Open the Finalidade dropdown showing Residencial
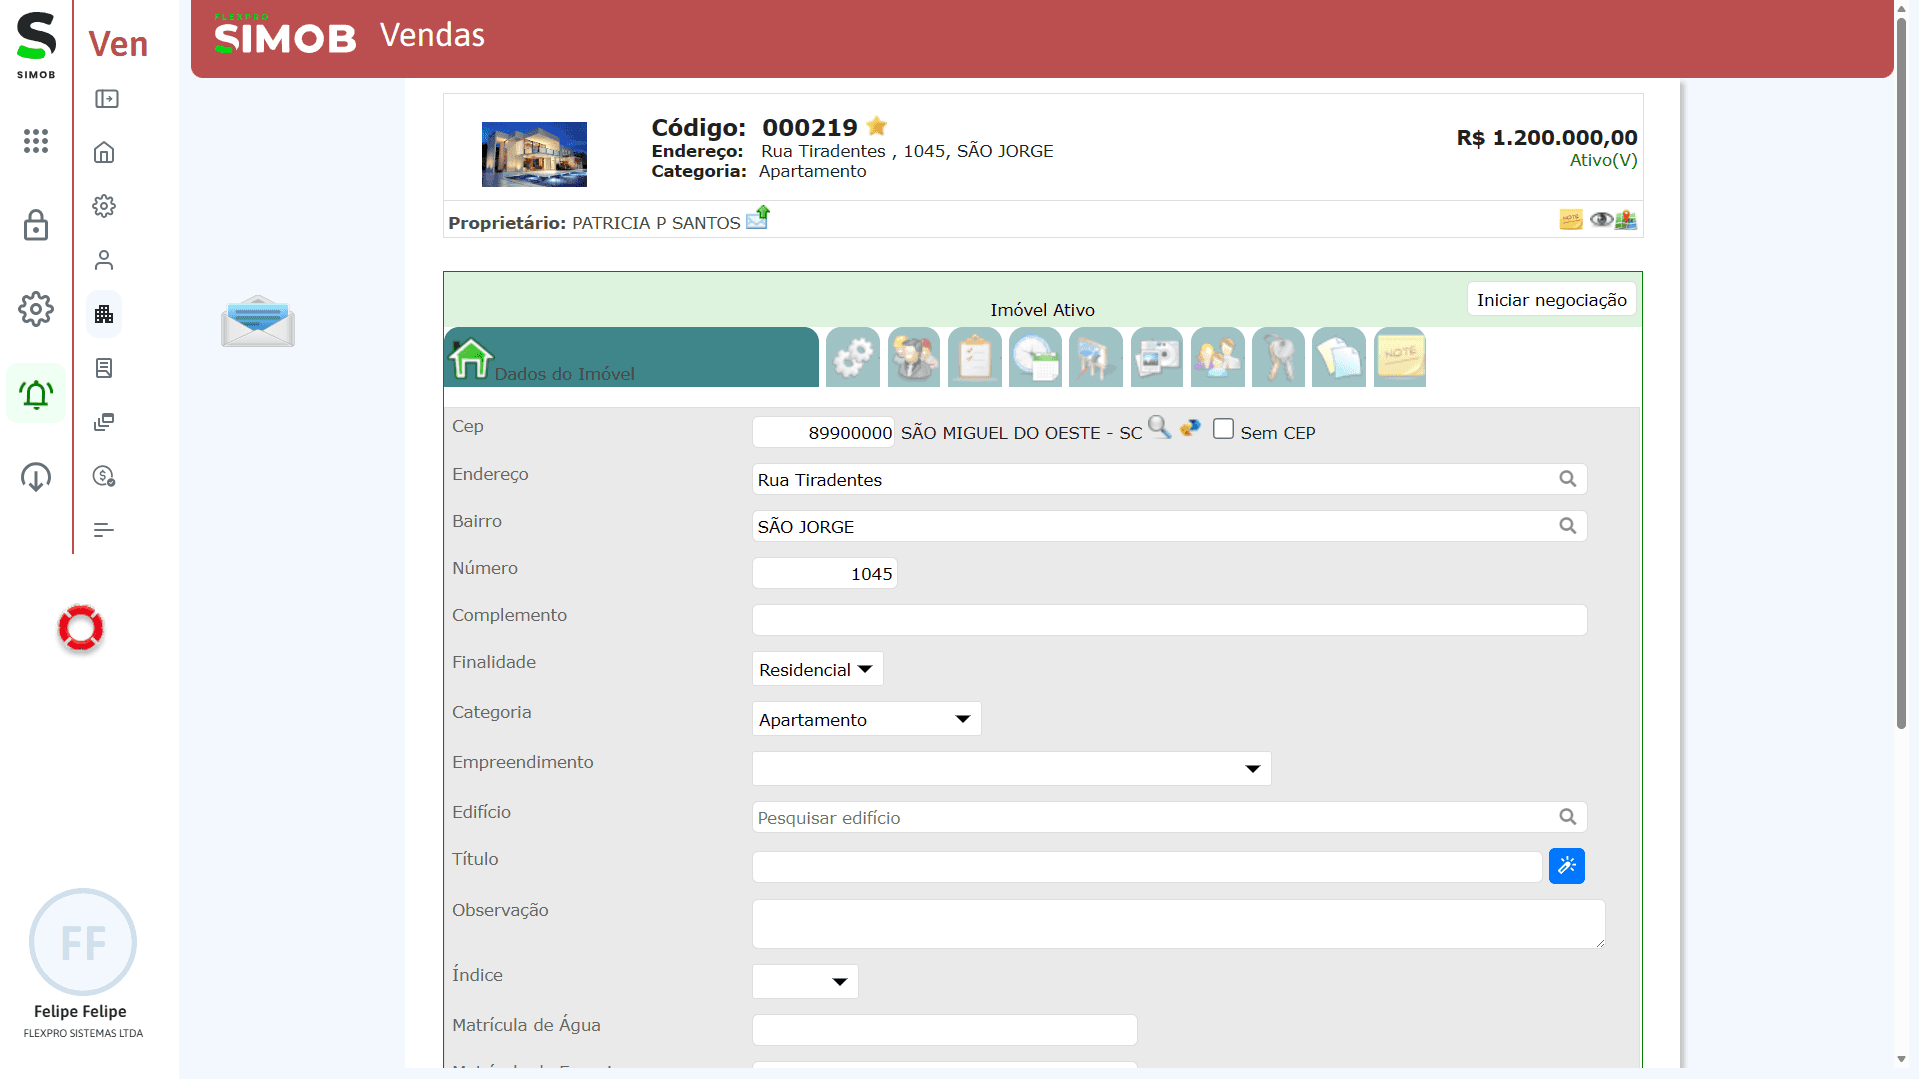 click(816, 669)
